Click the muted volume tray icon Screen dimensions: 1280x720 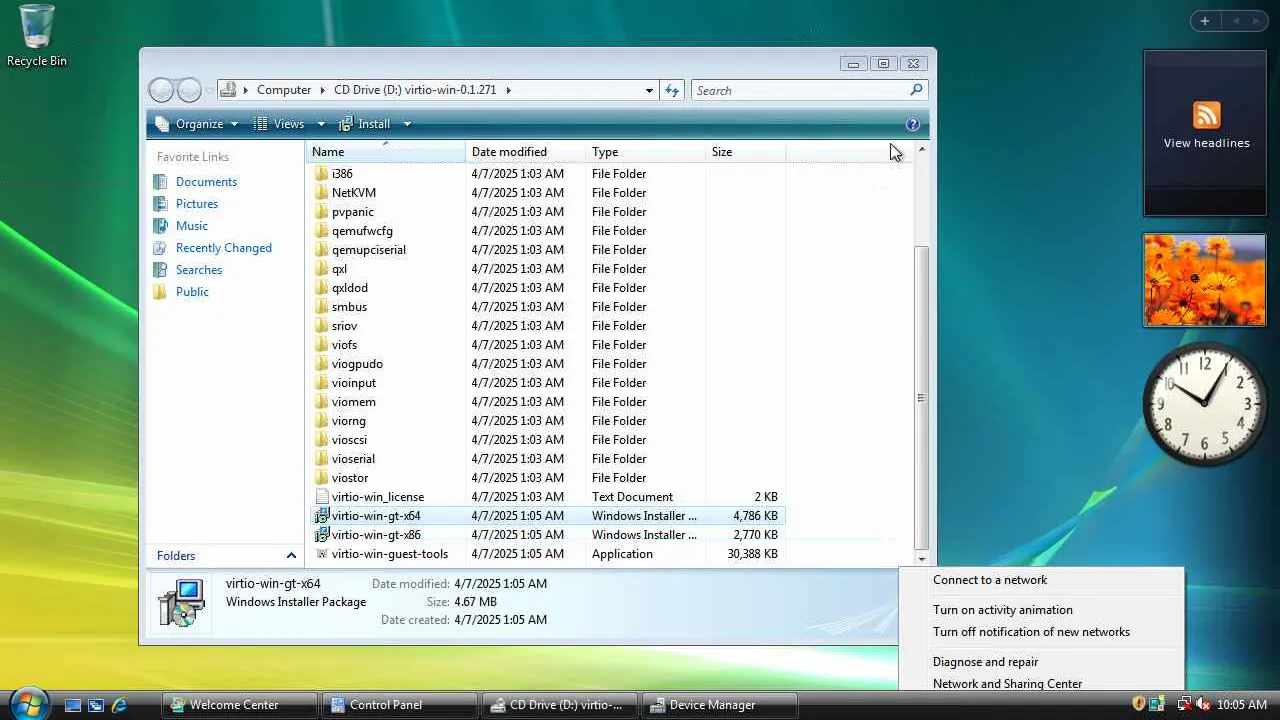coord(1203,705)
